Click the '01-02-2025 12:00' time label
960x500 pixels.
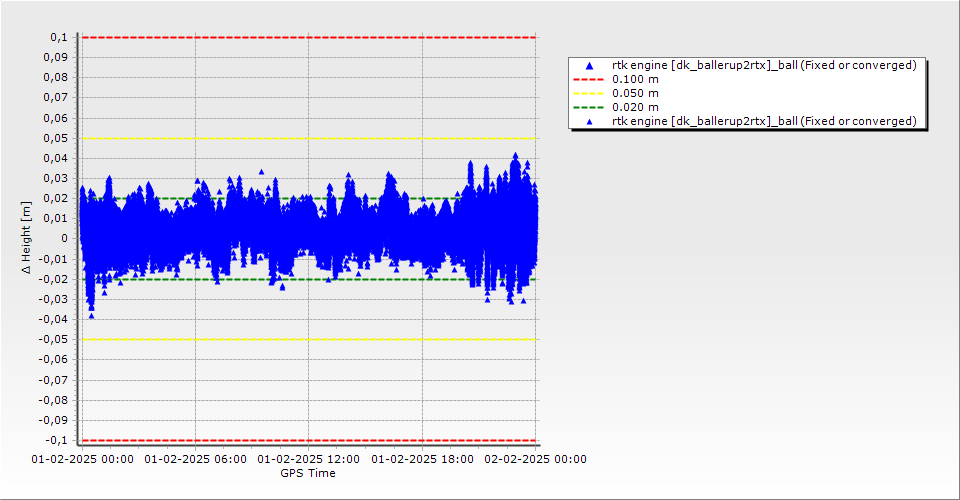[309, 459]
